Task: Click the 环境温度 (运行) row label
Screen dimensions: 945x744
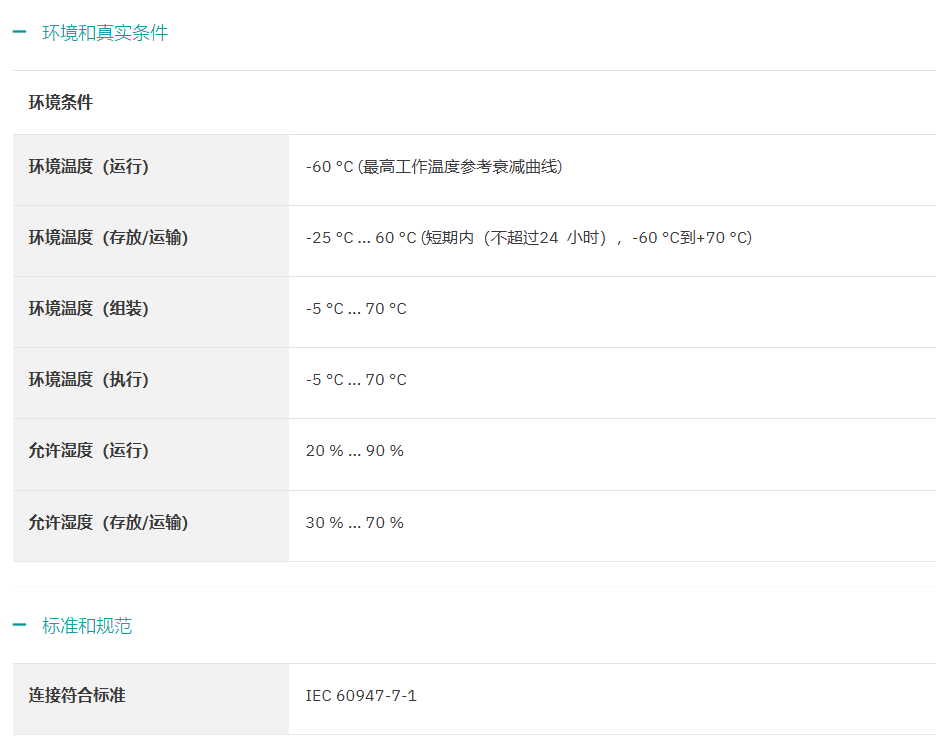Action: 89,166
